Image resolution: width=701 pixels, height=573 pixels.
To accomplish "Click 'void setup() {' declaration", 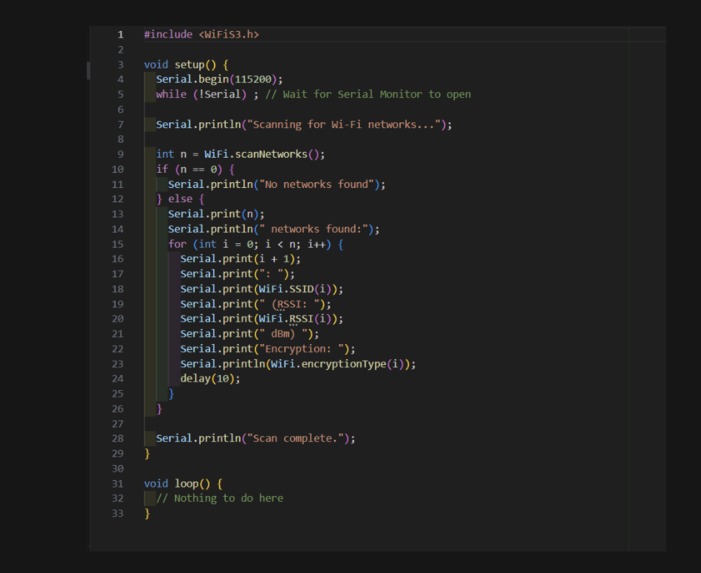I will click(186, 64).
